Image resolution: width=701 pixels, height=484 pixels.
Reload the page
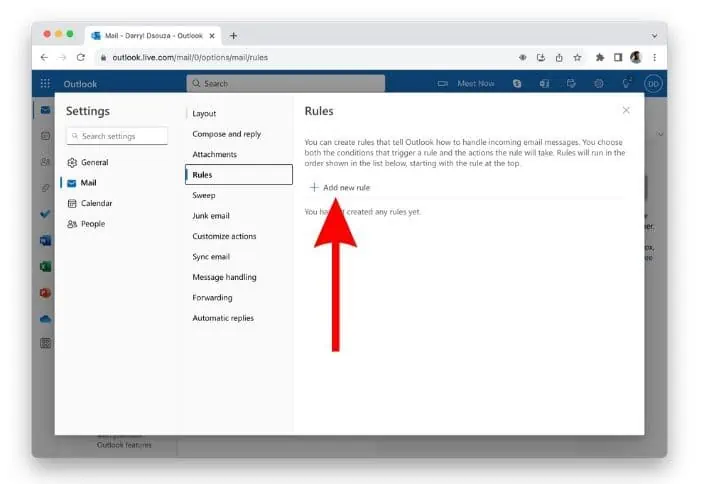click(x=81, y=57)
